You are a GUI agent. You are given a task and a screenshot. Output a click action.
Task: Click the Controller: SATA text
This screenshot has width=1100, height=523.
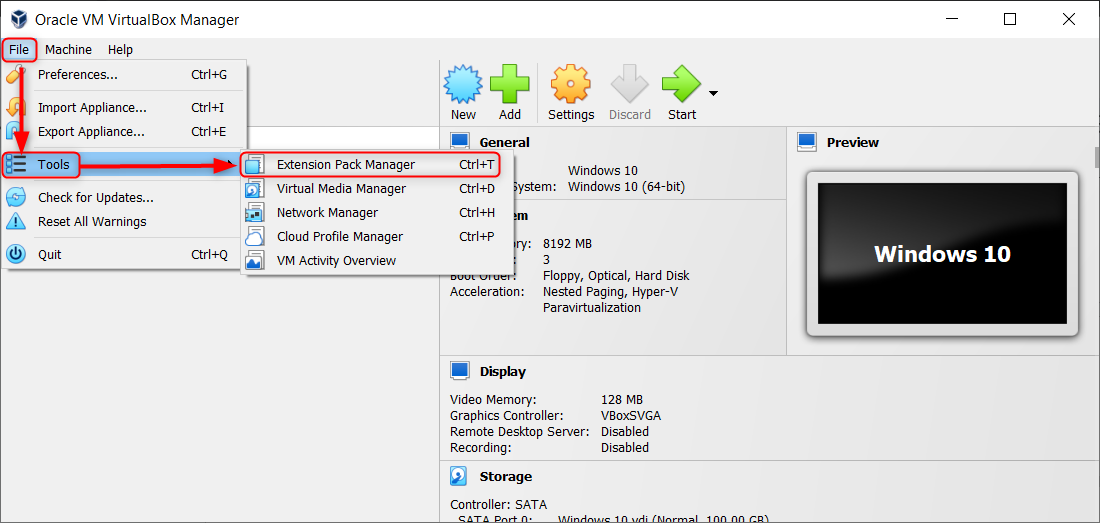tap(498, 504)
